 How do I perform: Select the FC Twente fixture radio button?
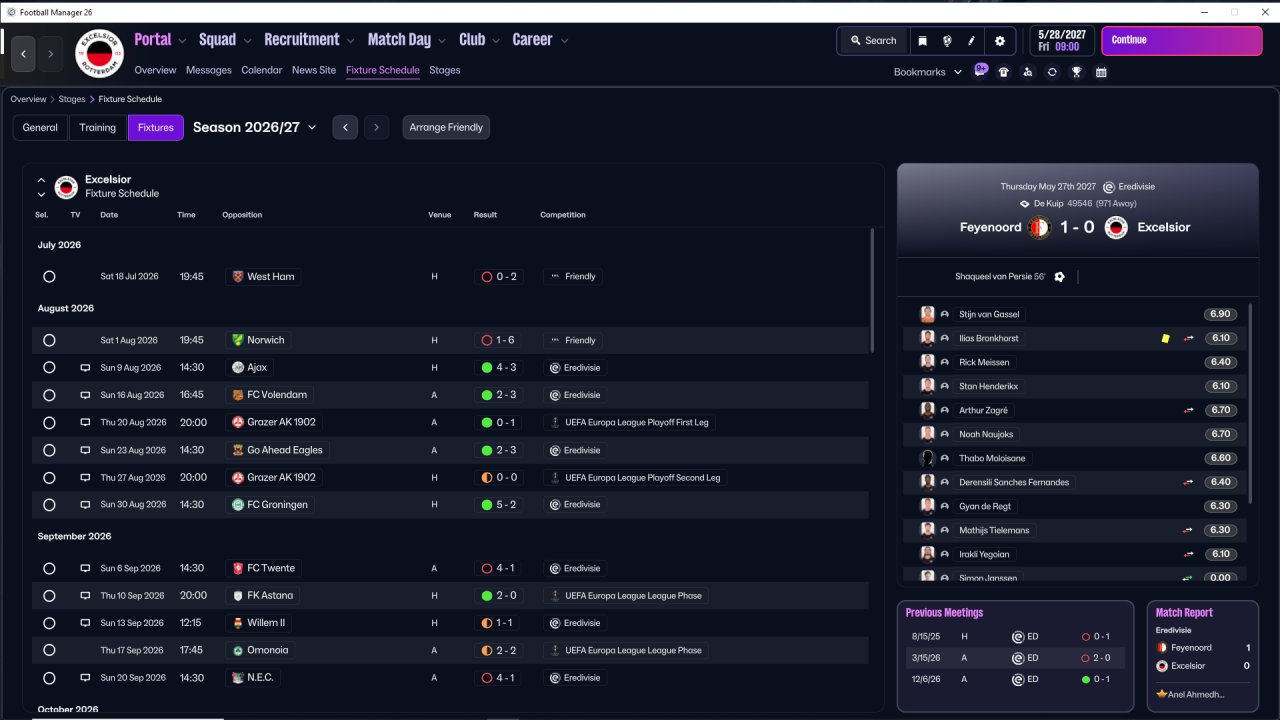coord(49,568)
